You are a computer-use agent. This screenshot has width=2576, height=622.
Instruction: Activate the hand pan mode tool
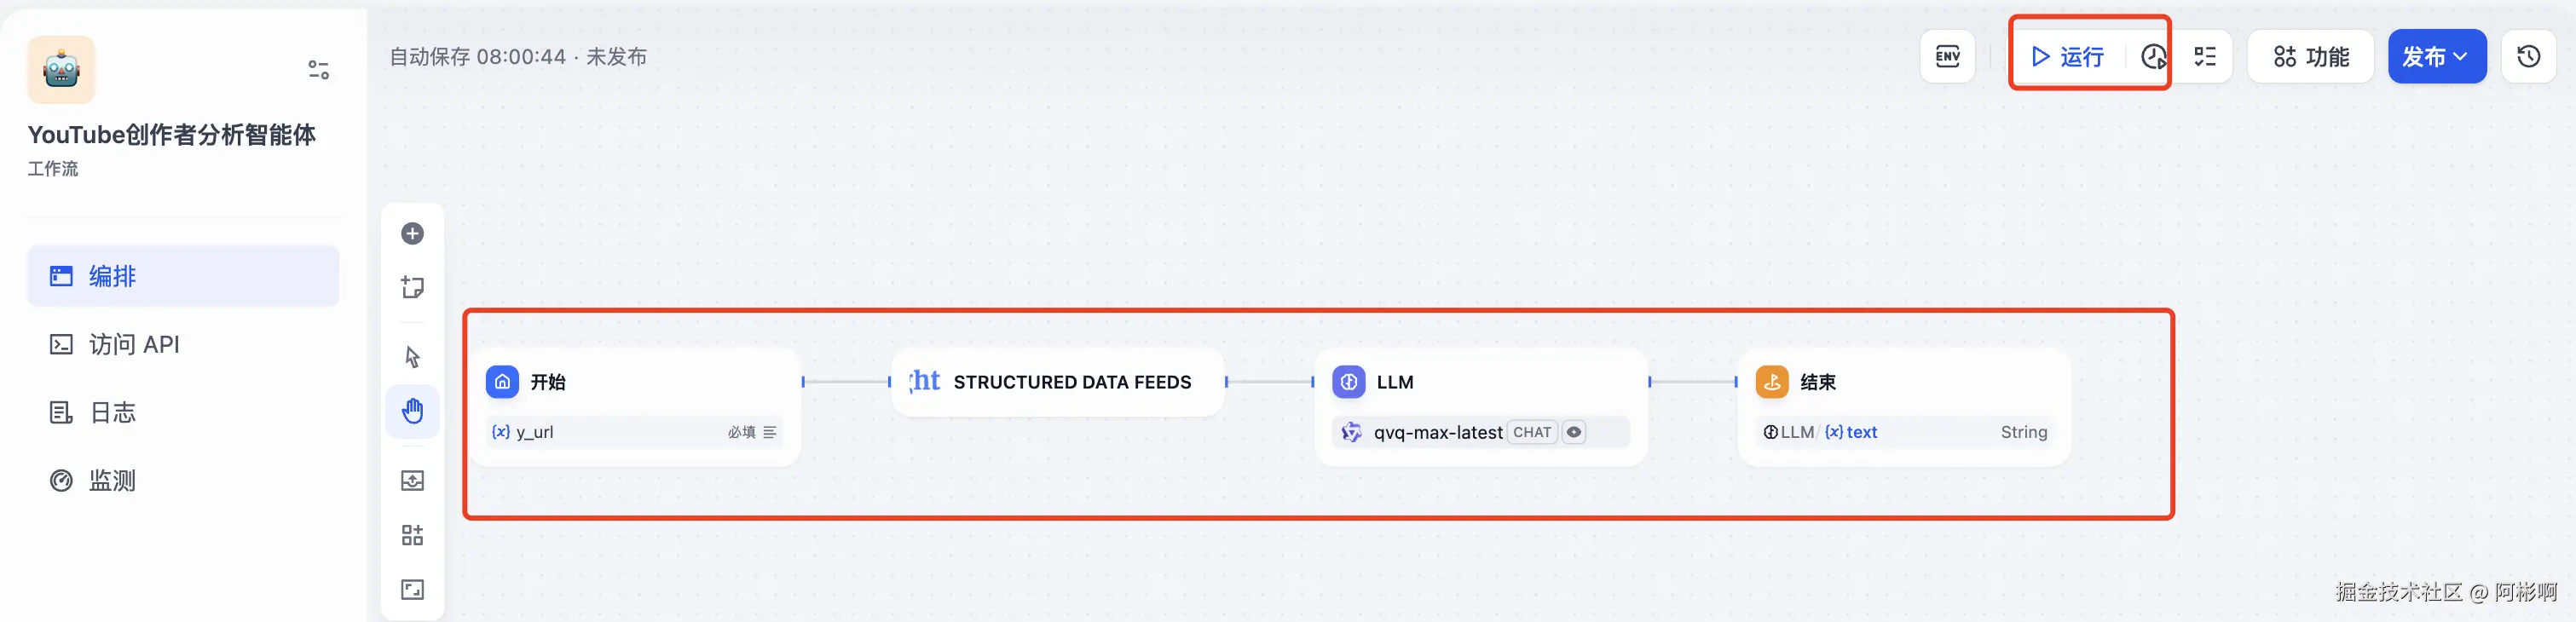pyautogui.click(x=412, y=411)
